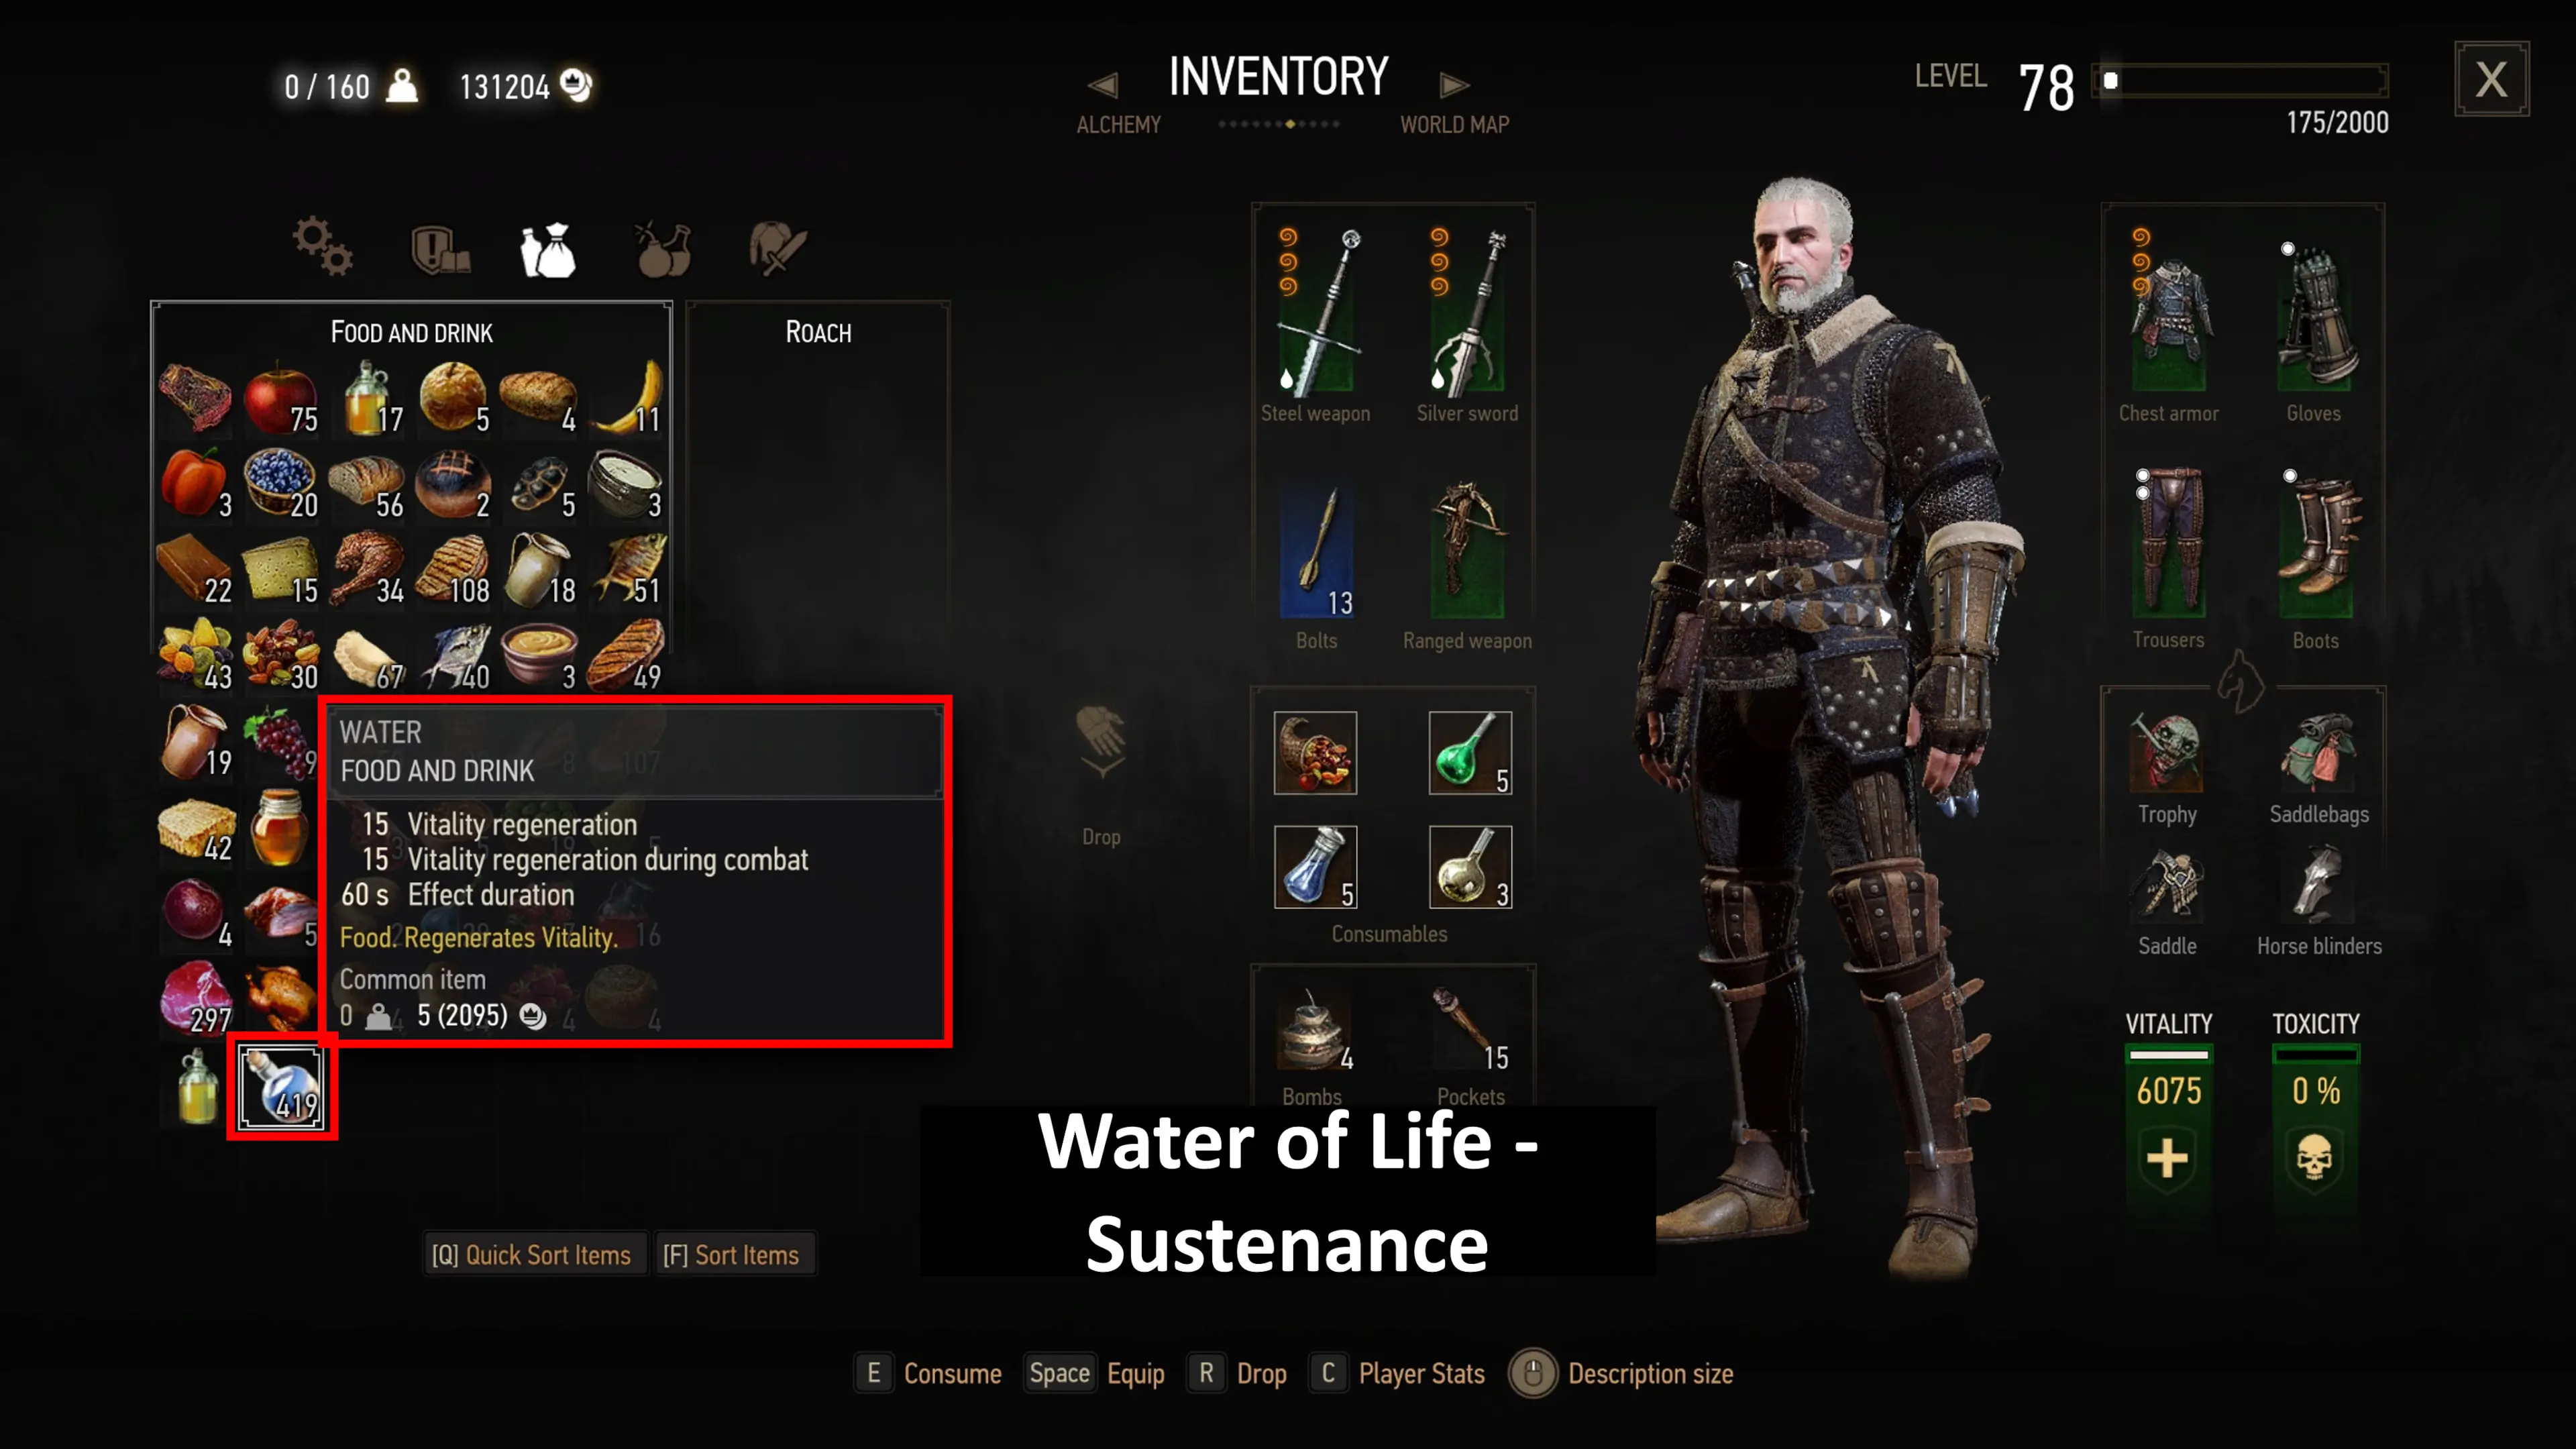This screenshot has width=2576, height=1449.
Task: Open the weapons and armor inventory tab
Action: click(x=778, y=248)
